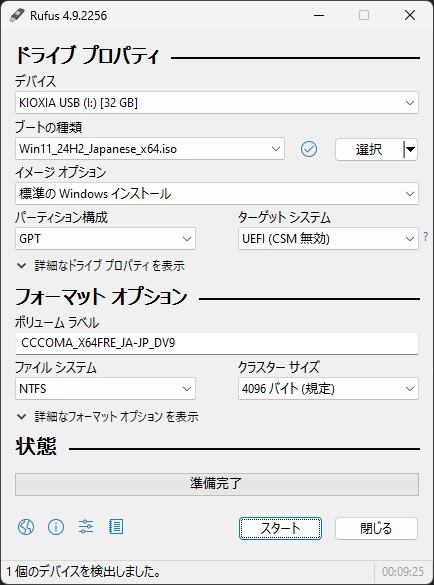Click the status text 1 個のデバイスを検出しました。
The image size is (434, 585).
coord(84,572)
